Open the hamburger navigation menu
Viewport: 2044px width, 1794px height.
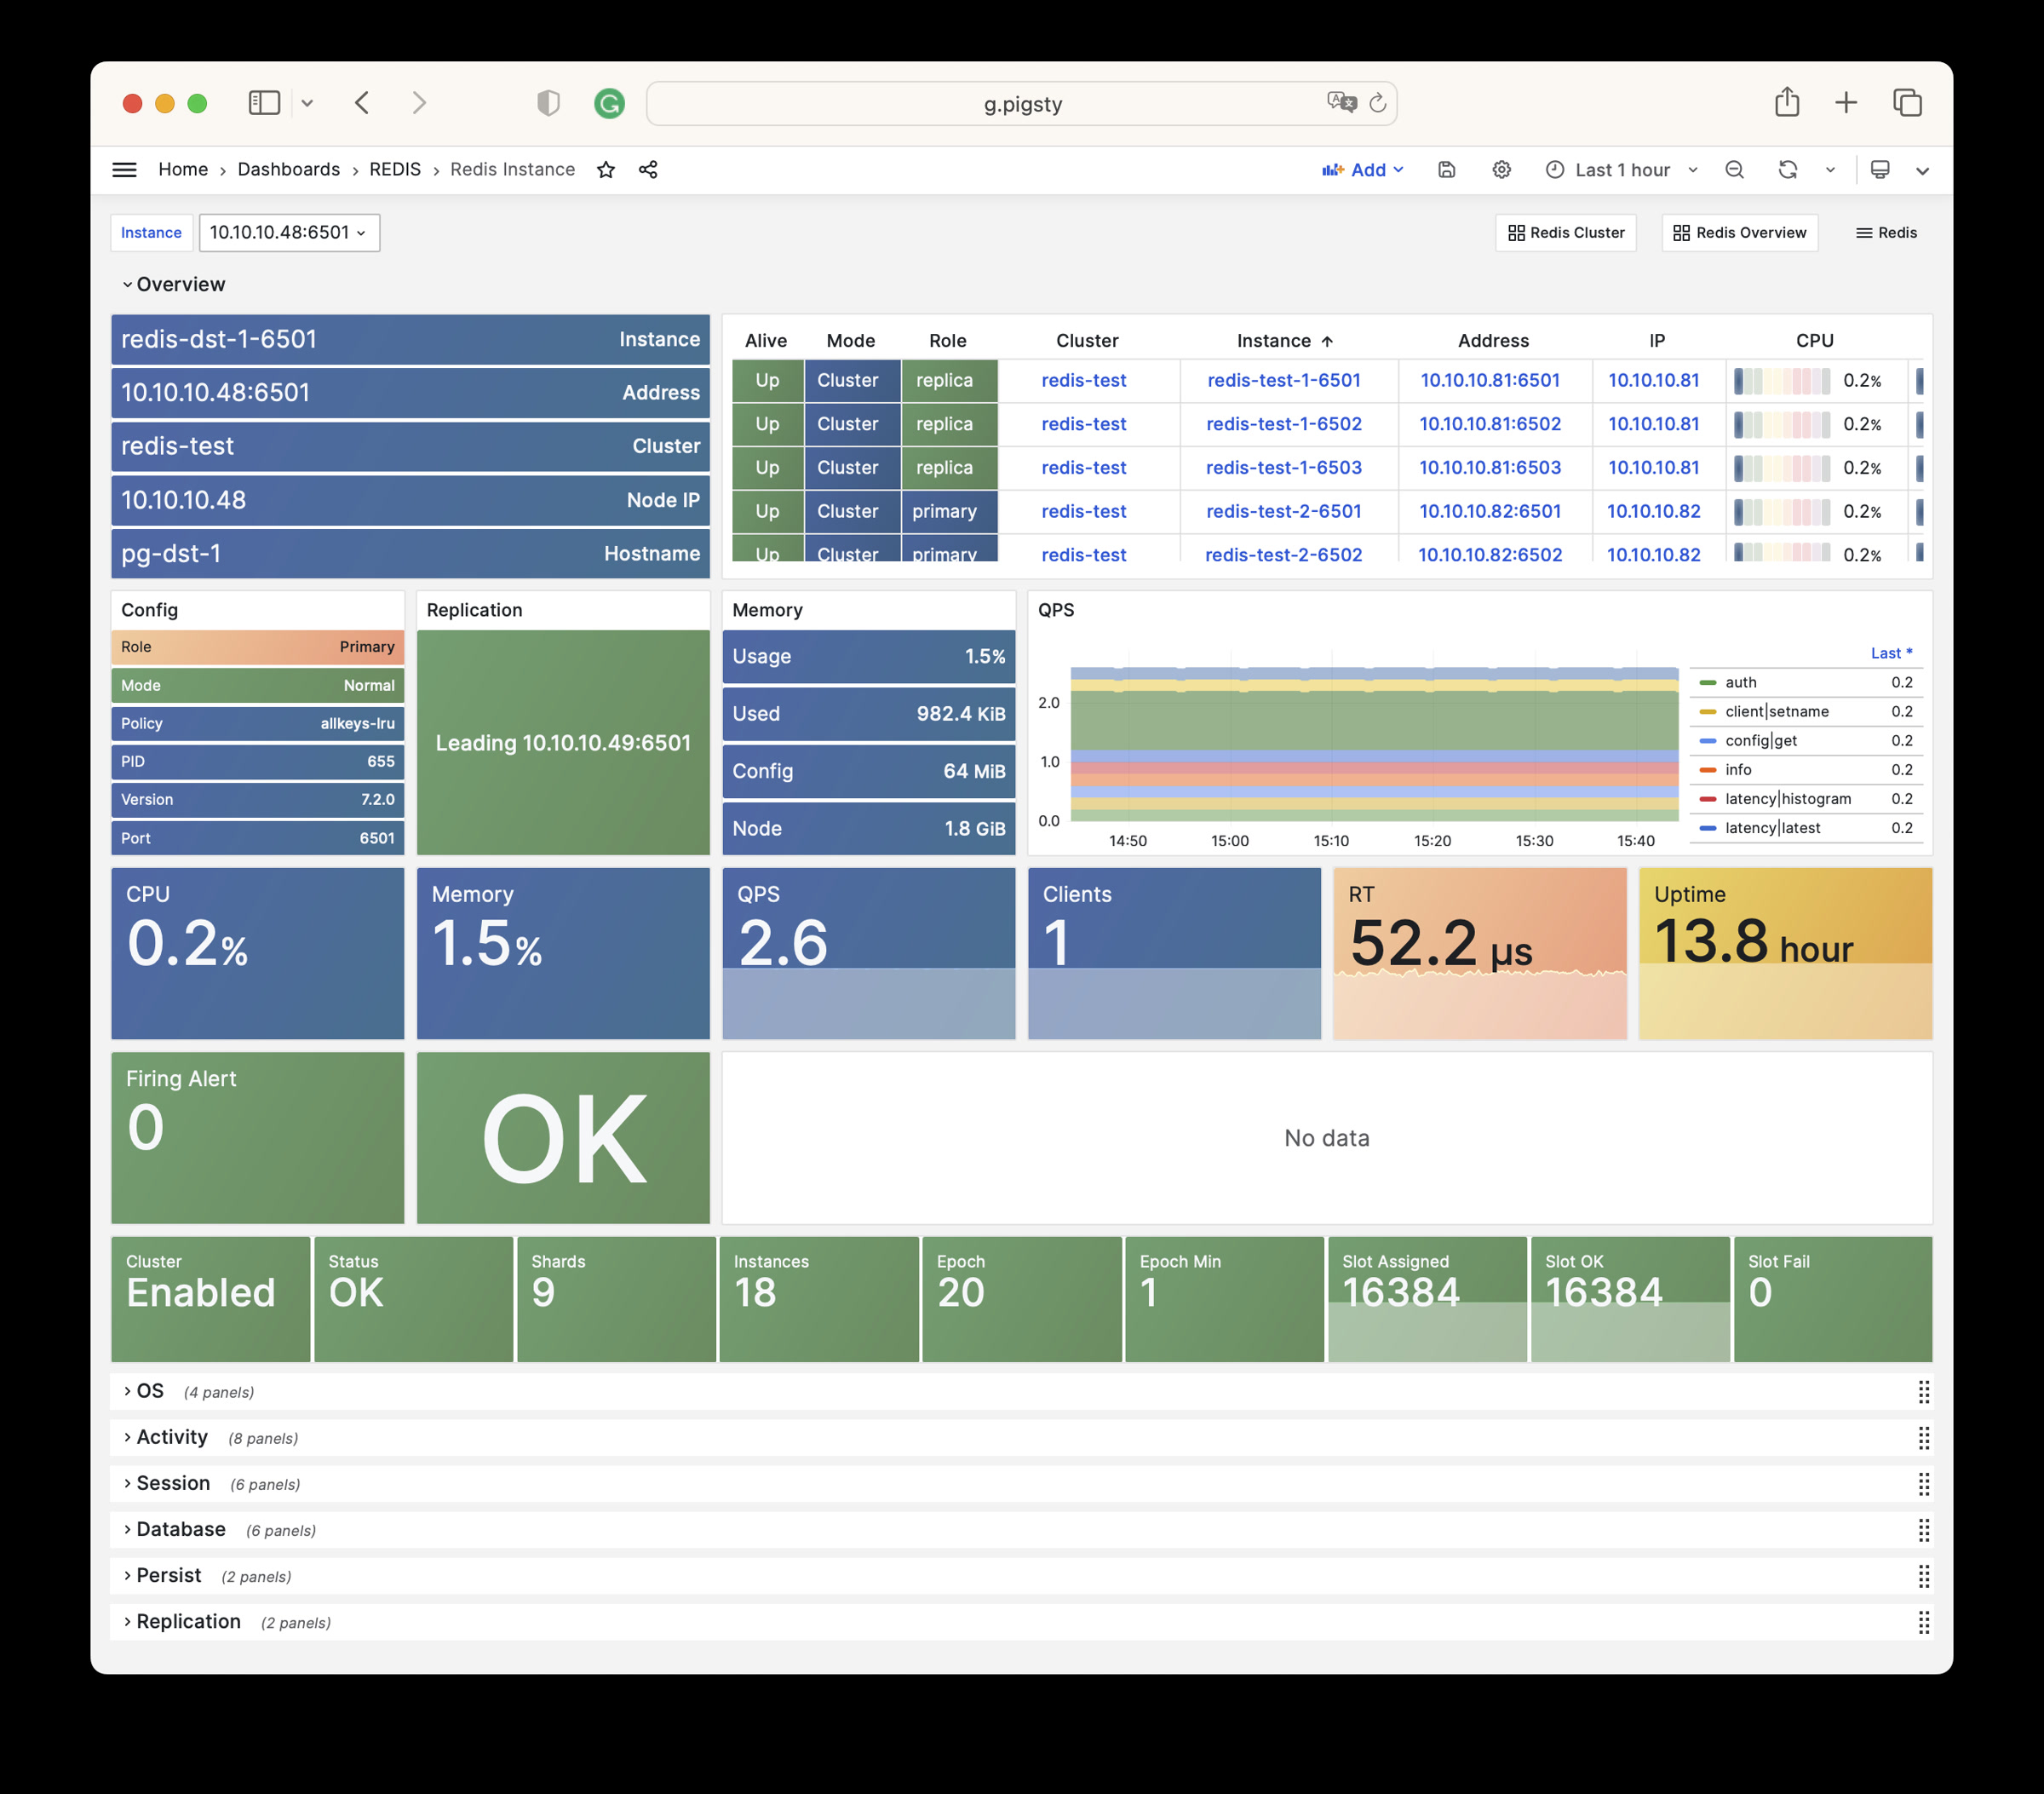[124, 170]
